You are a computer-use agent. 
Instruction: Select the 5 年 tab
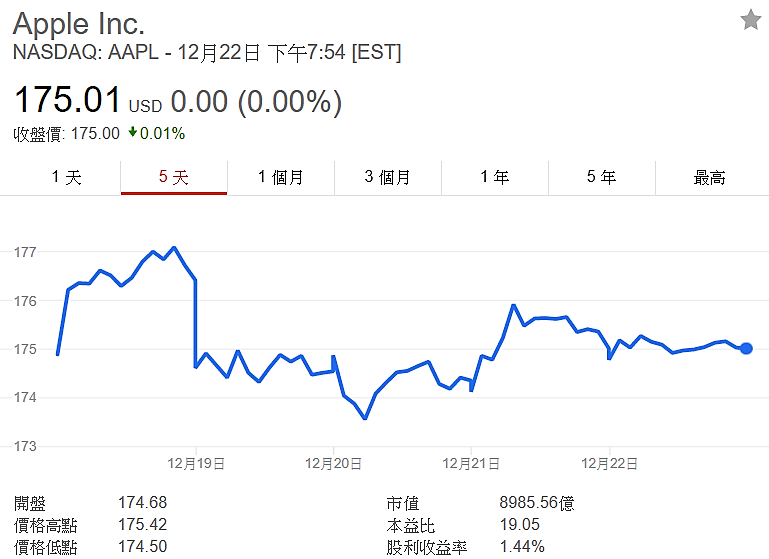click(602, 177)
